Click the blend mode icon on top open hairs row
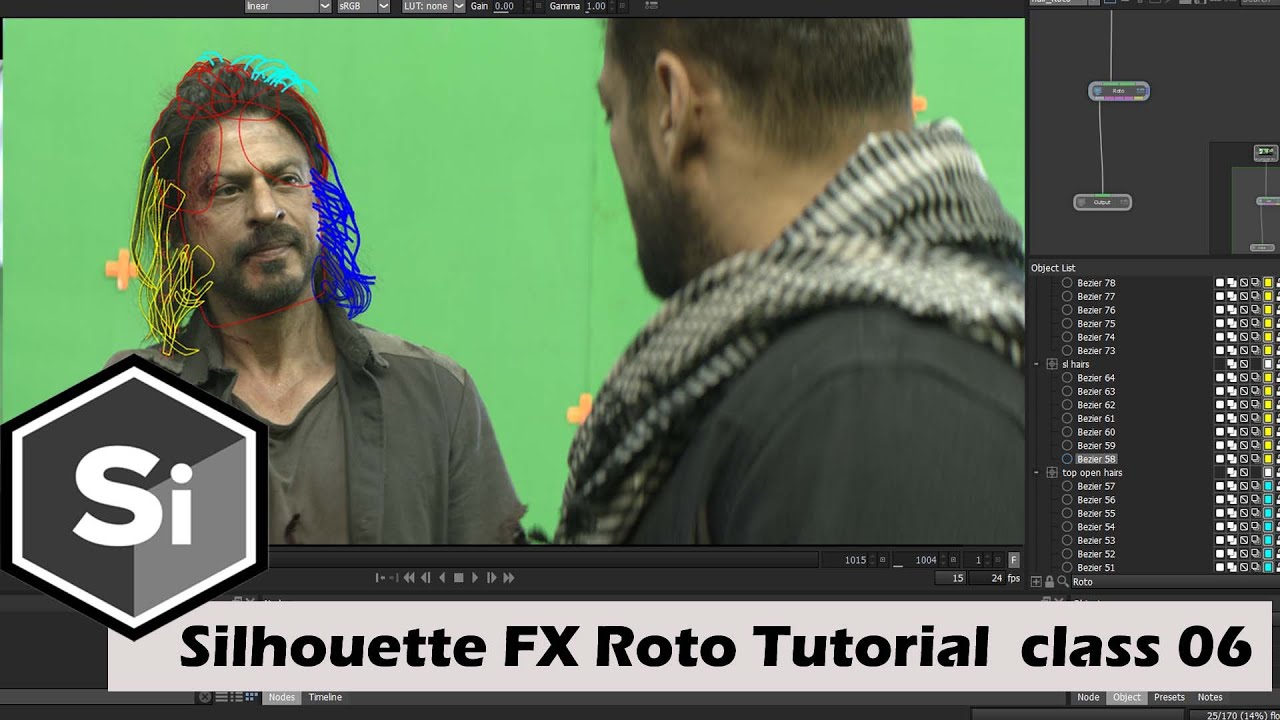Image resolution: width=1280 pixels, height=720 pixels. coord(1232,472)
